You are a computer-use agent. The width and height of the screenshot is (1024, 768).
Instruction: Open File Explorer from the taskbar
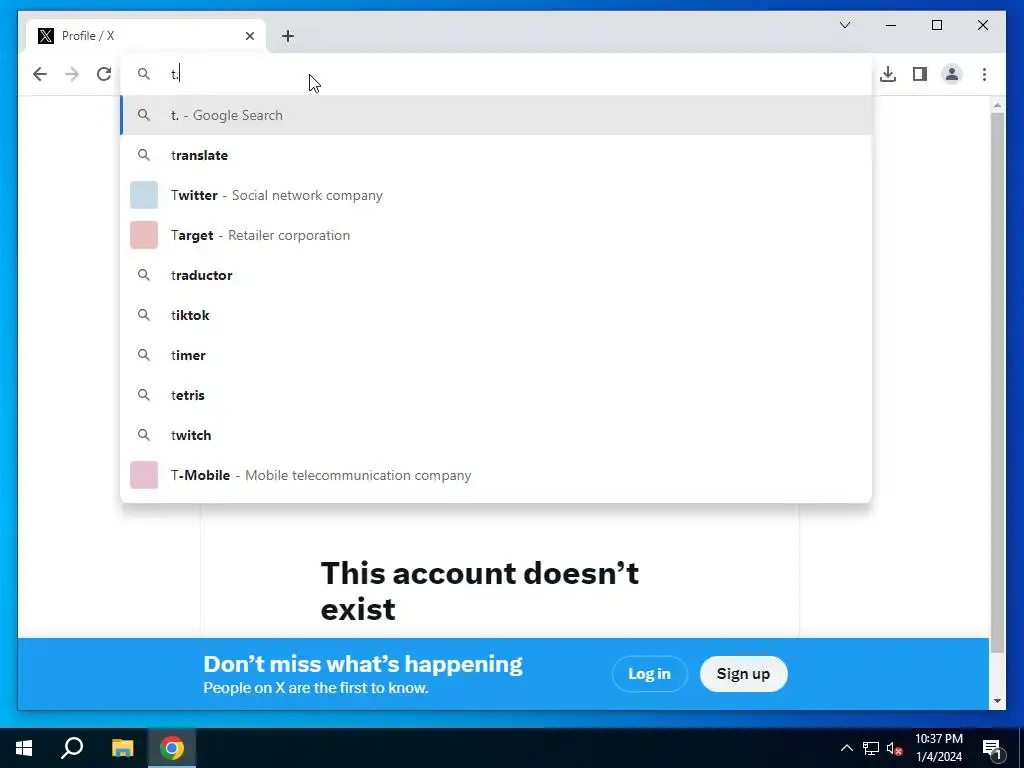122,748
